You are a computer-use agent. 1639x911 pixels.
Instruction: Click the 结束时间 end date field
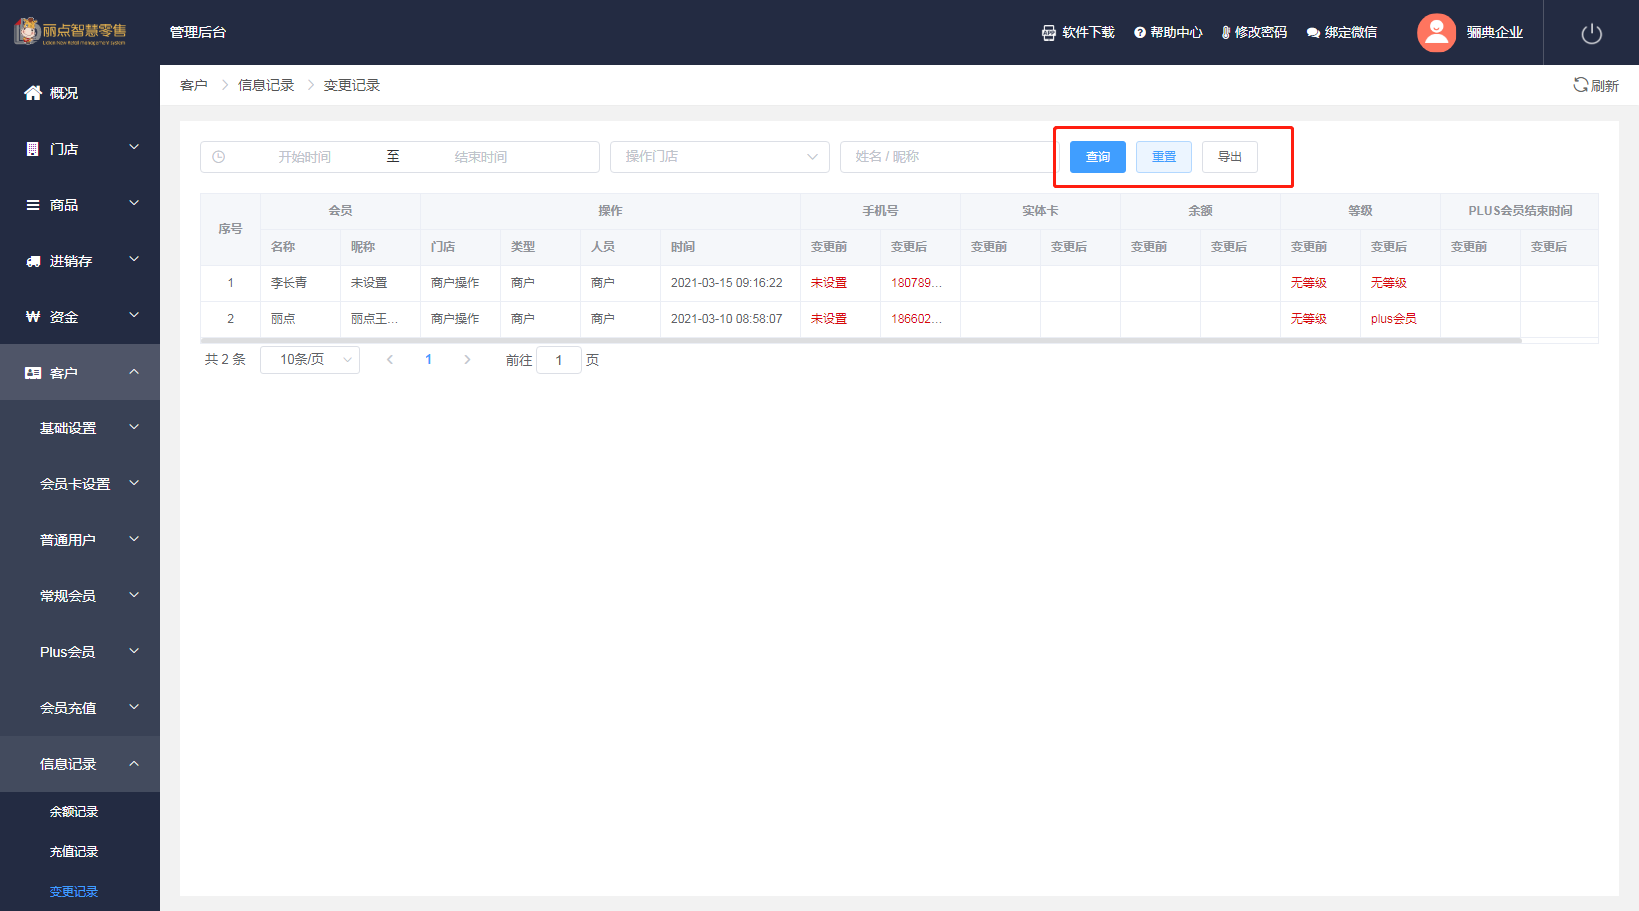click(x=481, y=157)
